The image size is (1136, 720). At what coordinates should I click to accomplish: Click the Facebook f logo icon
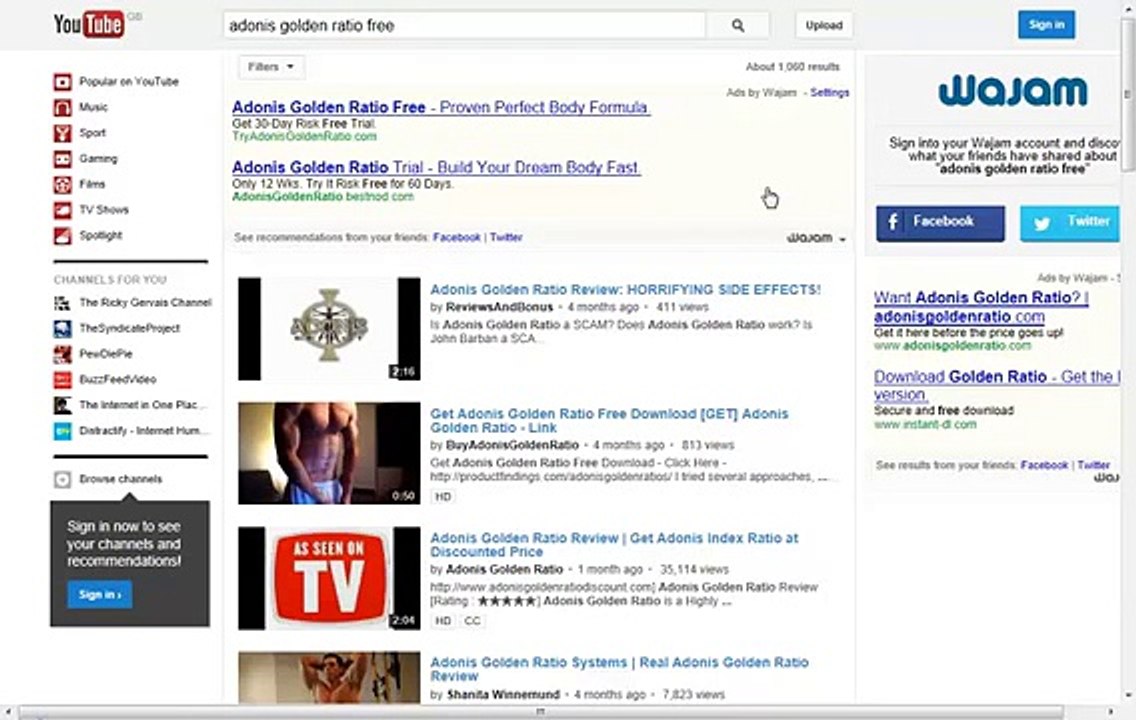(x=893, y=222)
